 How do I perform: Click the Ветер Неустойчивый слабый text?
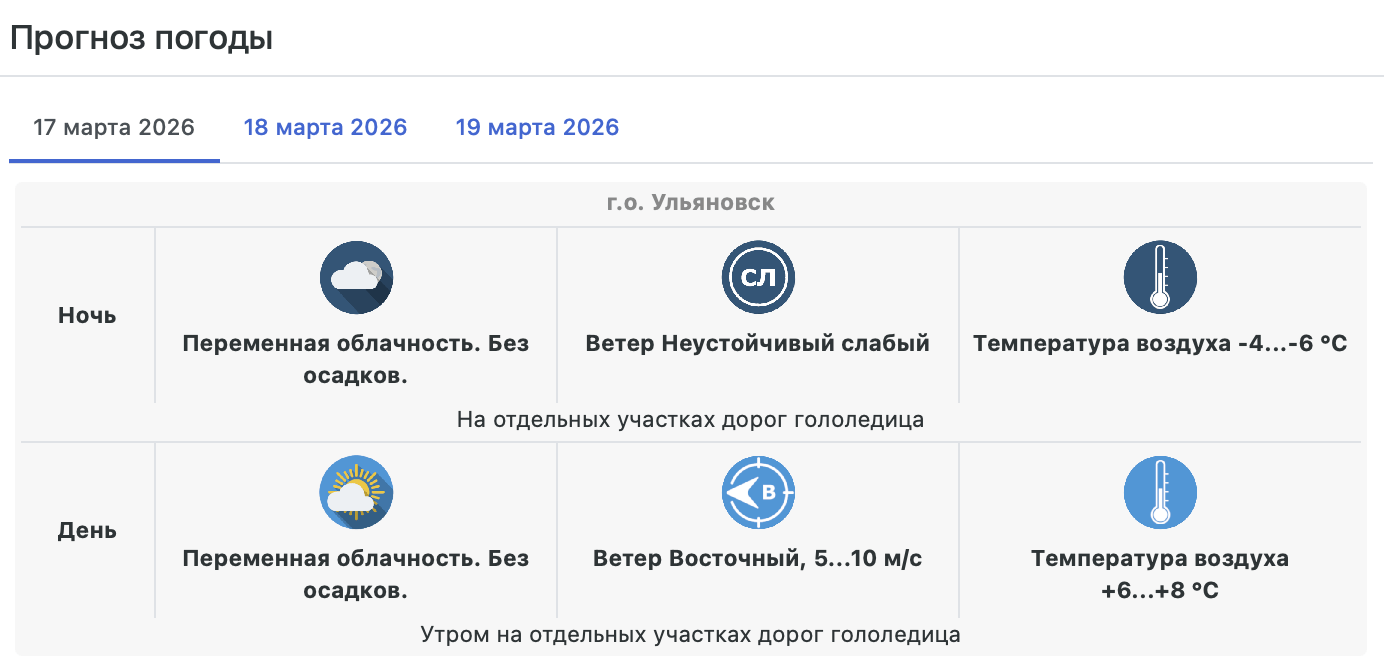(x=758, y=344)
